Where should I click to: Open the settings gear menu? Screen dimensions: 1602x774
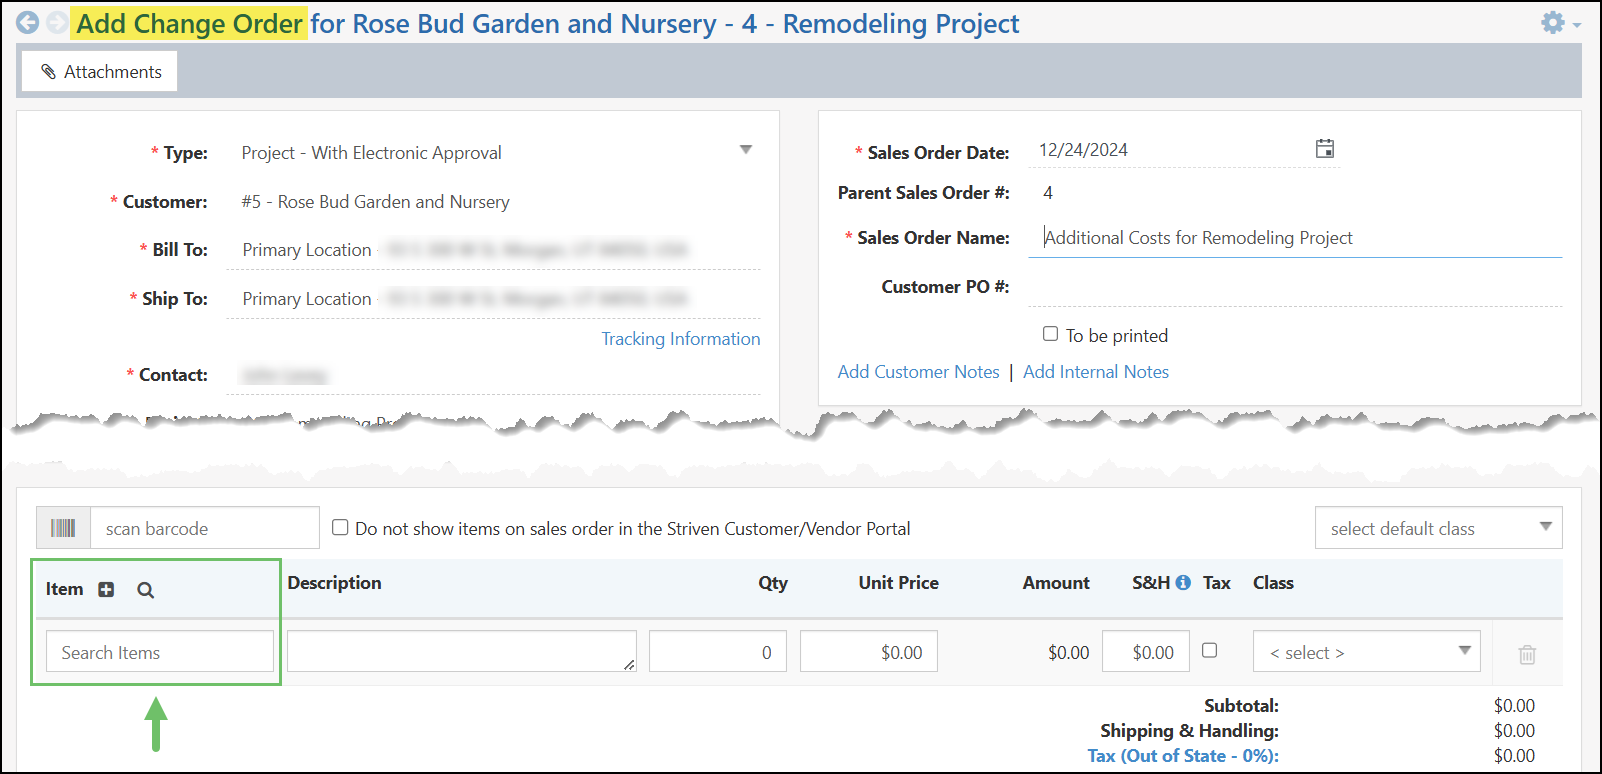(1553, 23)
